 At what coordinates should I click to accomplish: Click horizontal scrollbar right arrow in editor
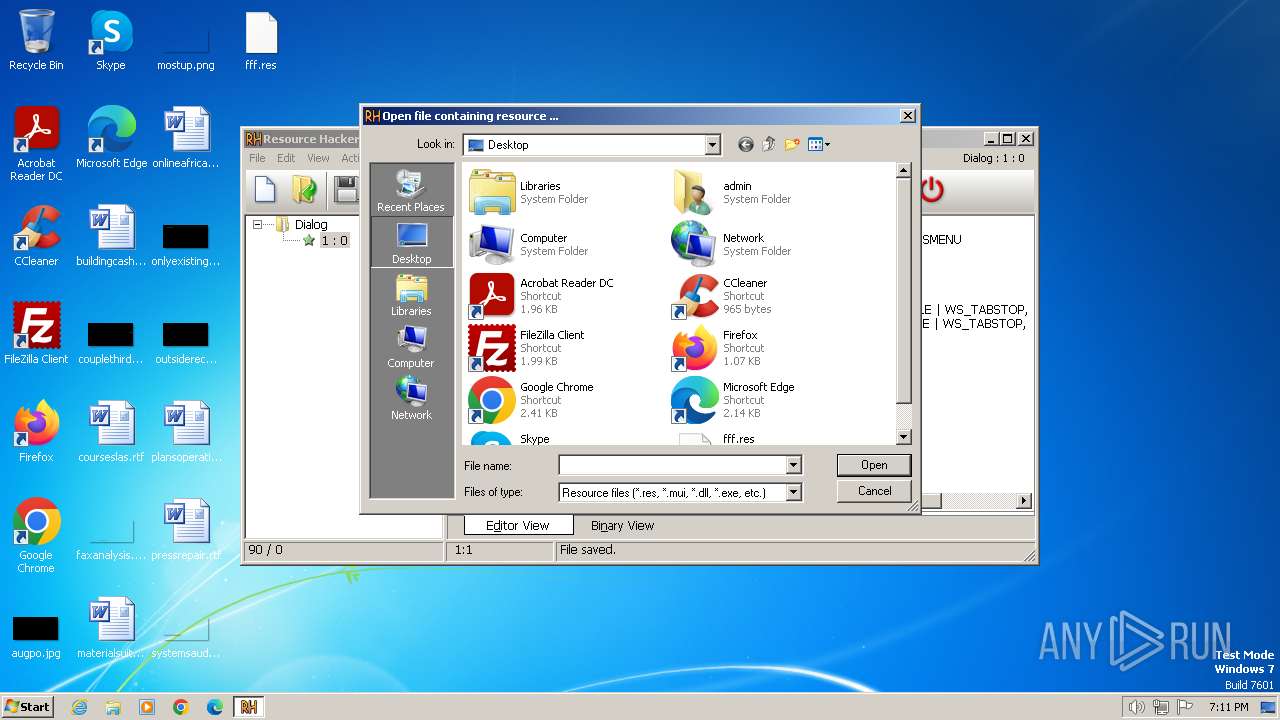1024,501
